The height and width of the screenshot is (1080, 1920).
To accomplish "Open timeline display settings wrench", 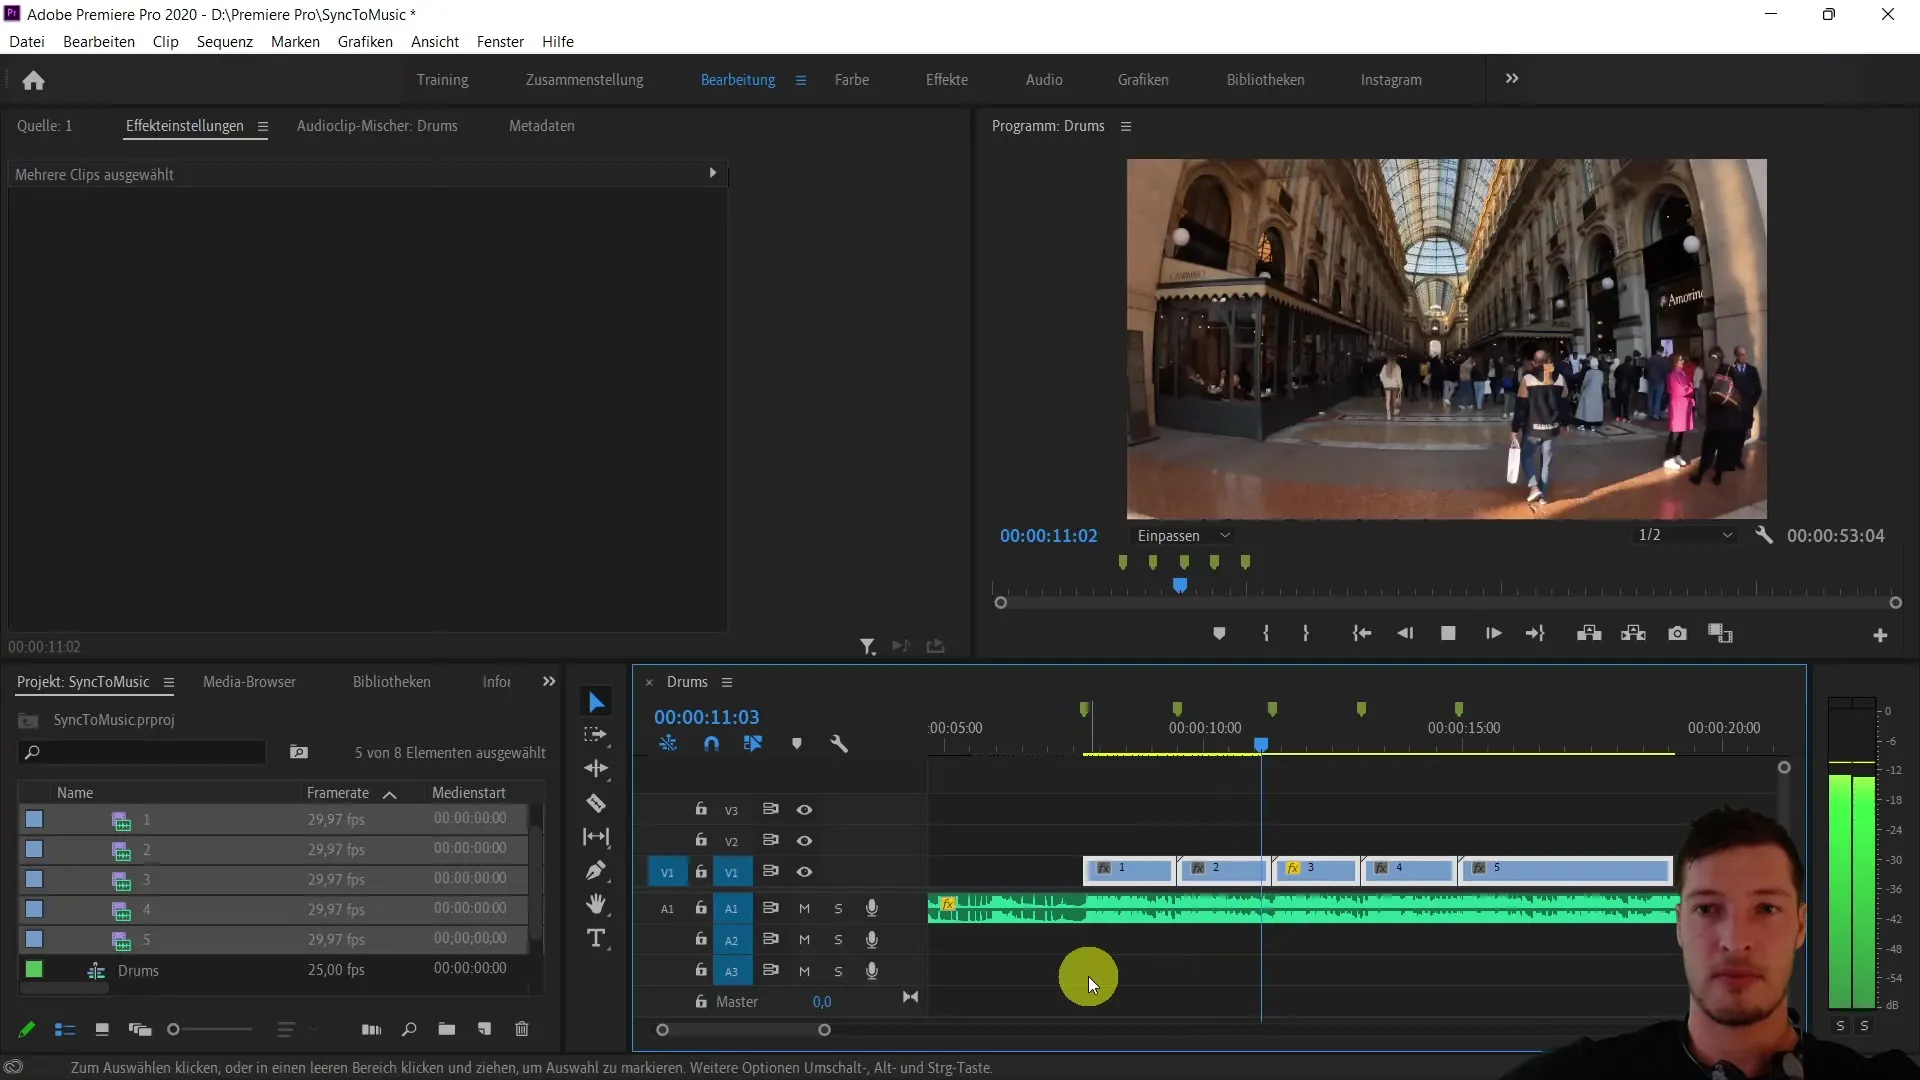I will (839, 744).
